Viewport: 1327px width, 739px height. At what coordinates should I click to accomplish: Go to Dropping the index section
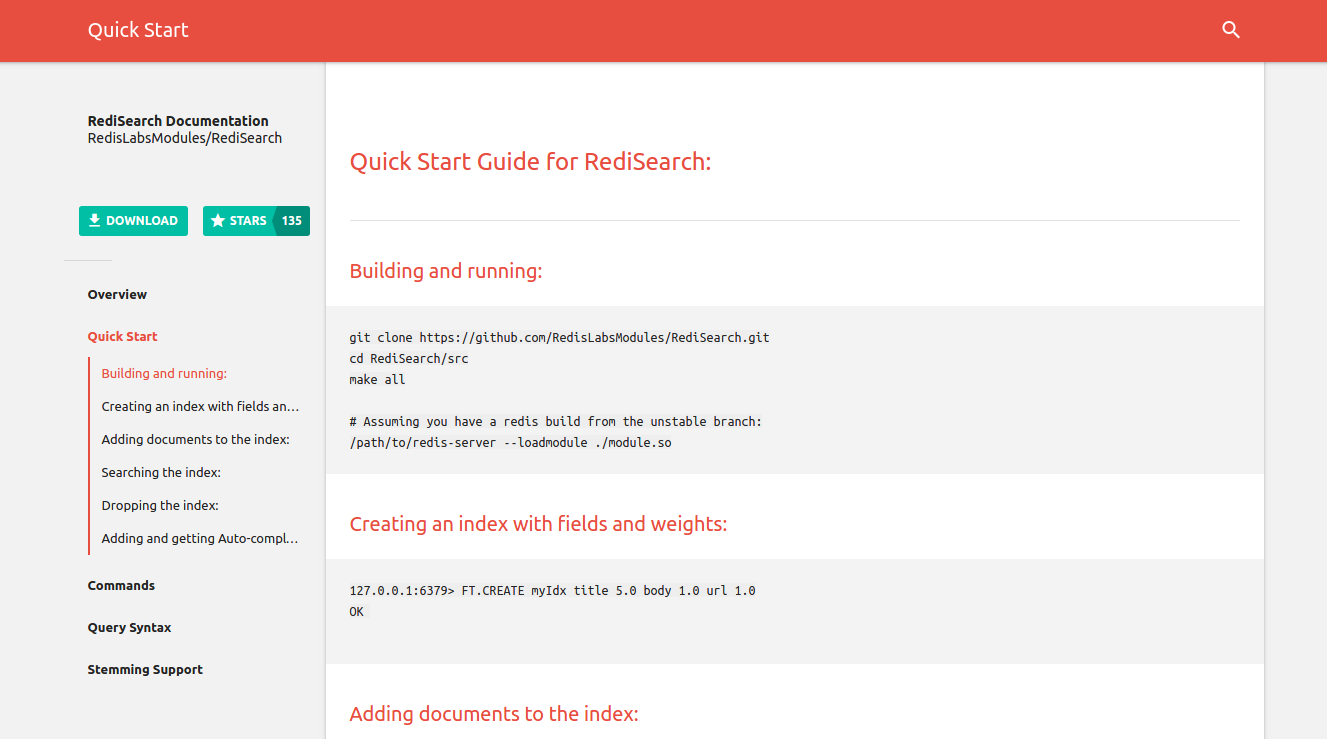[x=160, y=506]
